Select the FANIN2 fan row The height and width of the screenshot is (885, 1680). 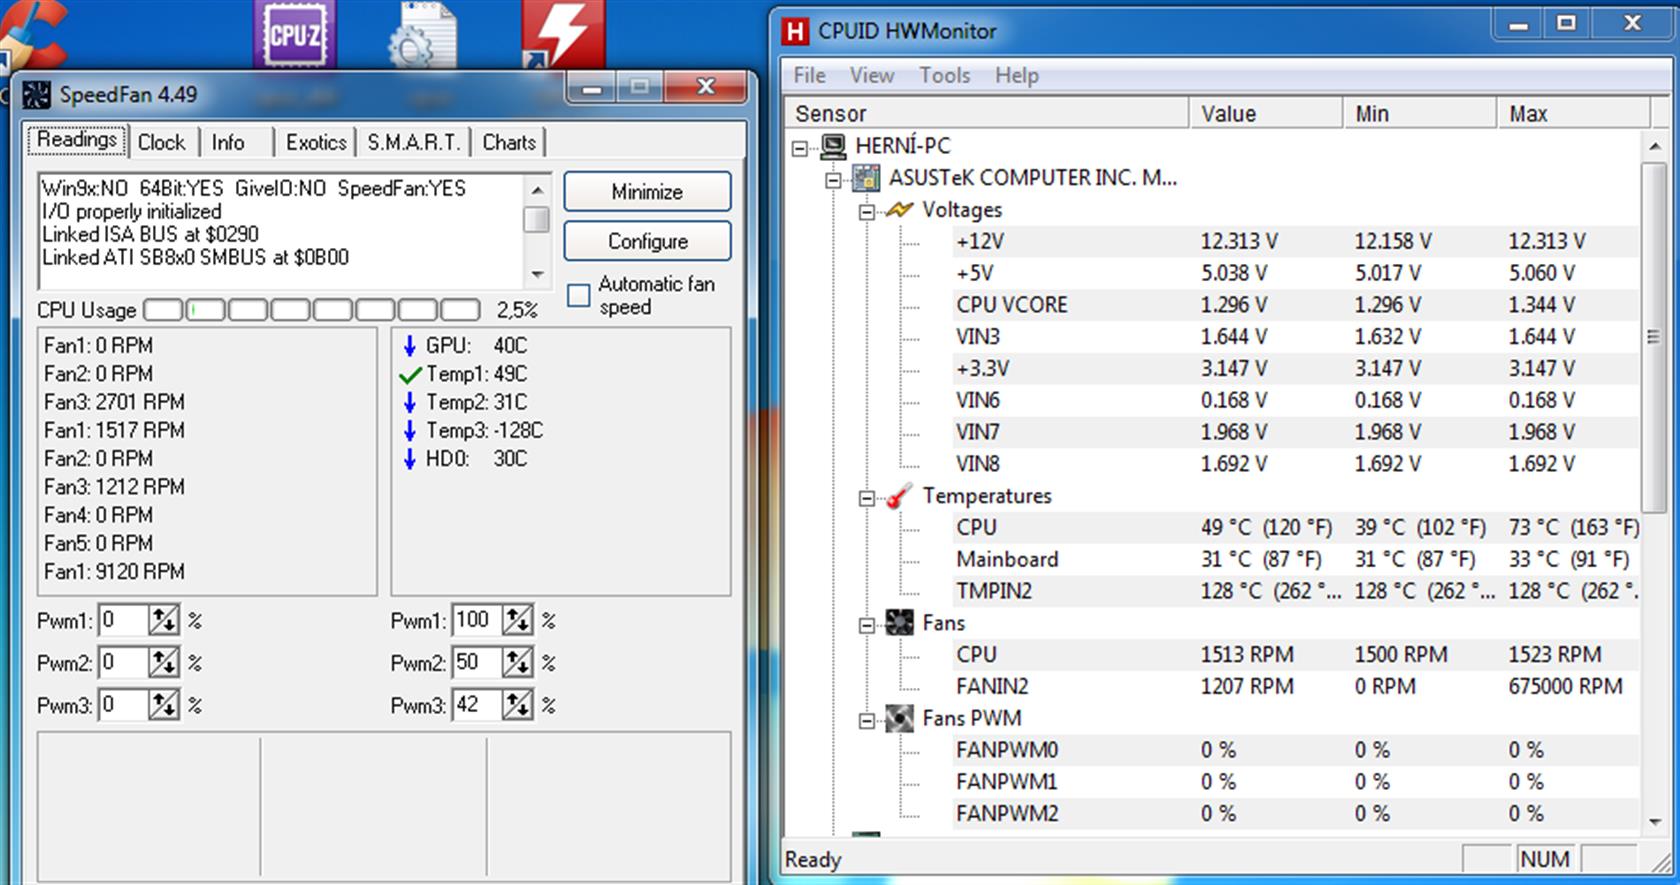(1295, 686)
